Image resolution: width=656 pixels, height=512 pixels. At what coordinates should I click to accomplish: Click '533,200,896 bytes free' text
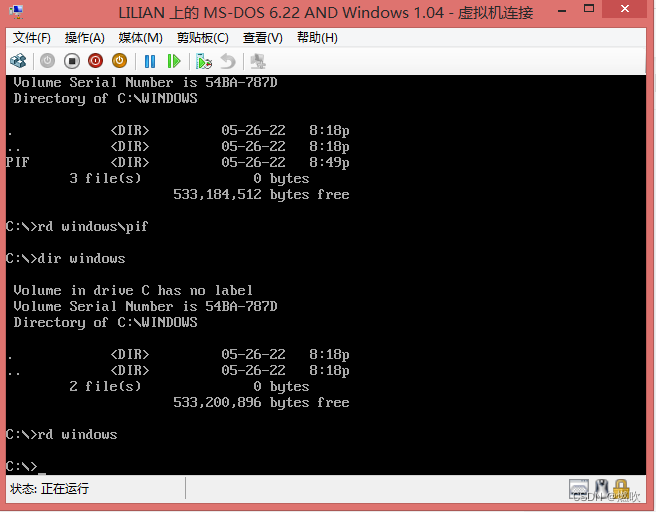tap(261, 402)
